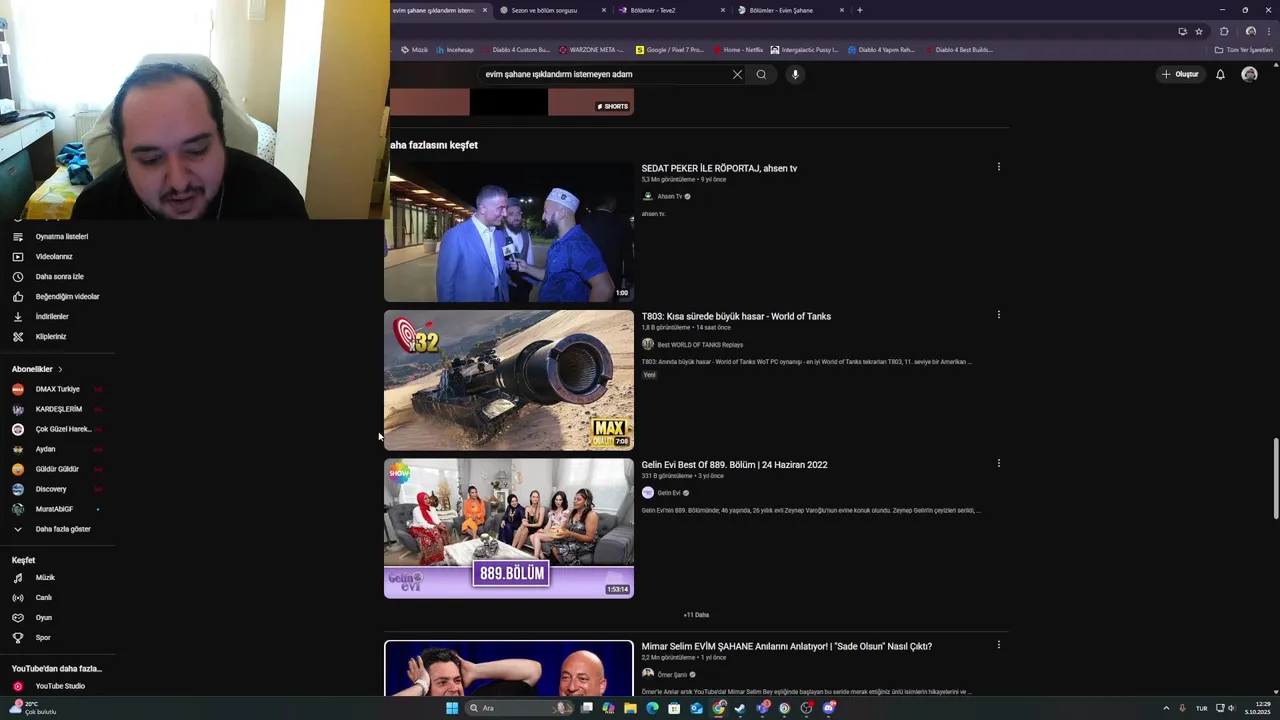
Task: Show hidden system tray icons
Action: (1166, 708)
